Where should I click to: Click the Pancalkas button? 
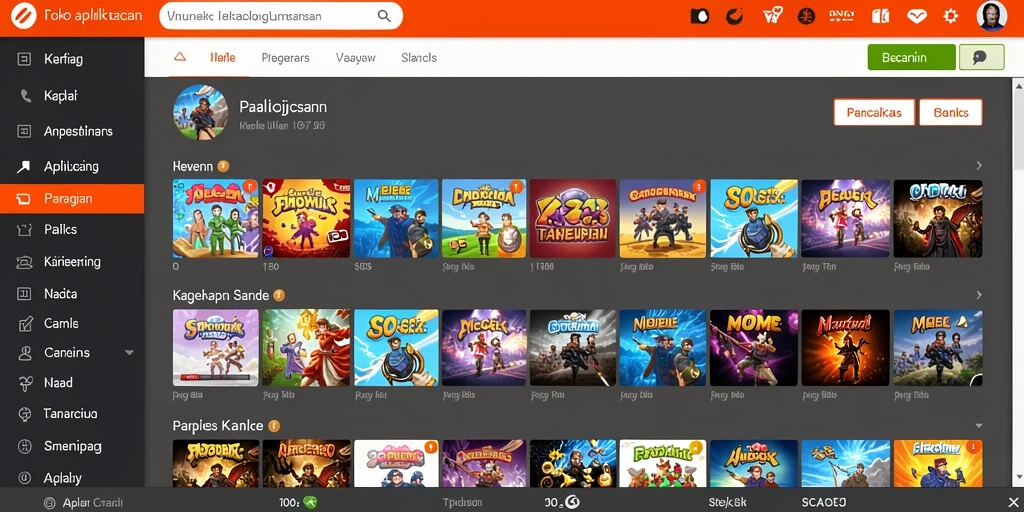(874, 112)
